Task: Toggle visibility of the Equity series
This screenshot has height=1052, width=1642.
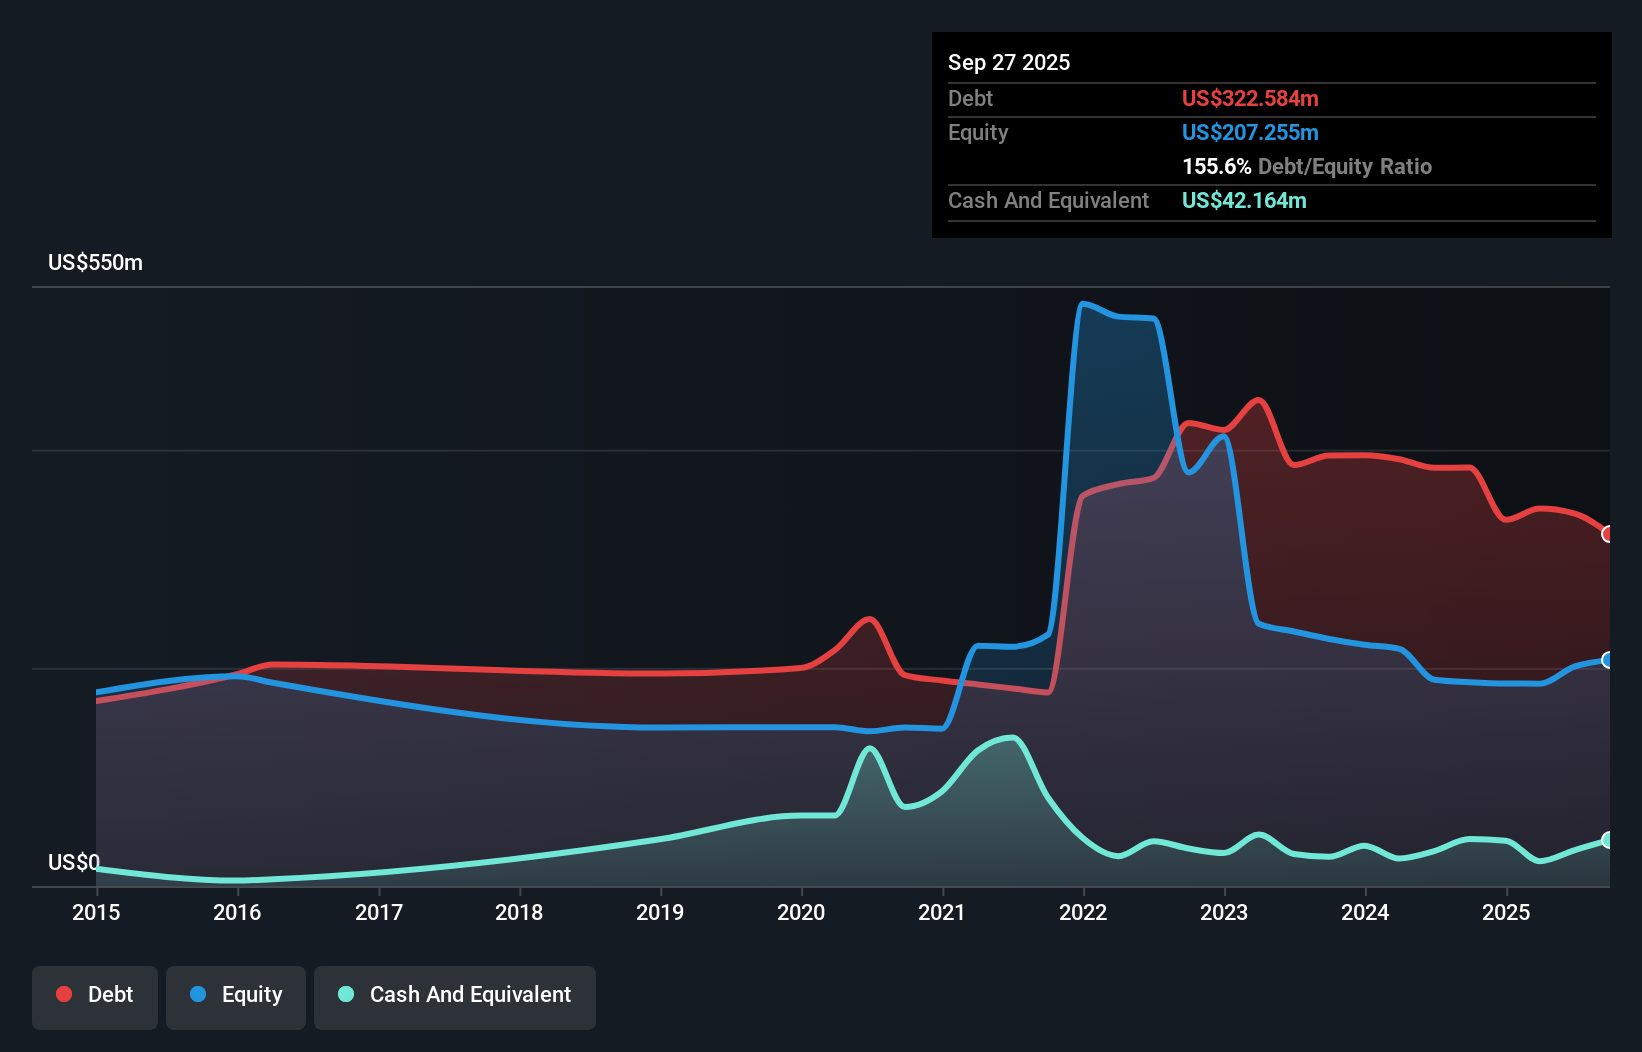Action: point(235,996)
